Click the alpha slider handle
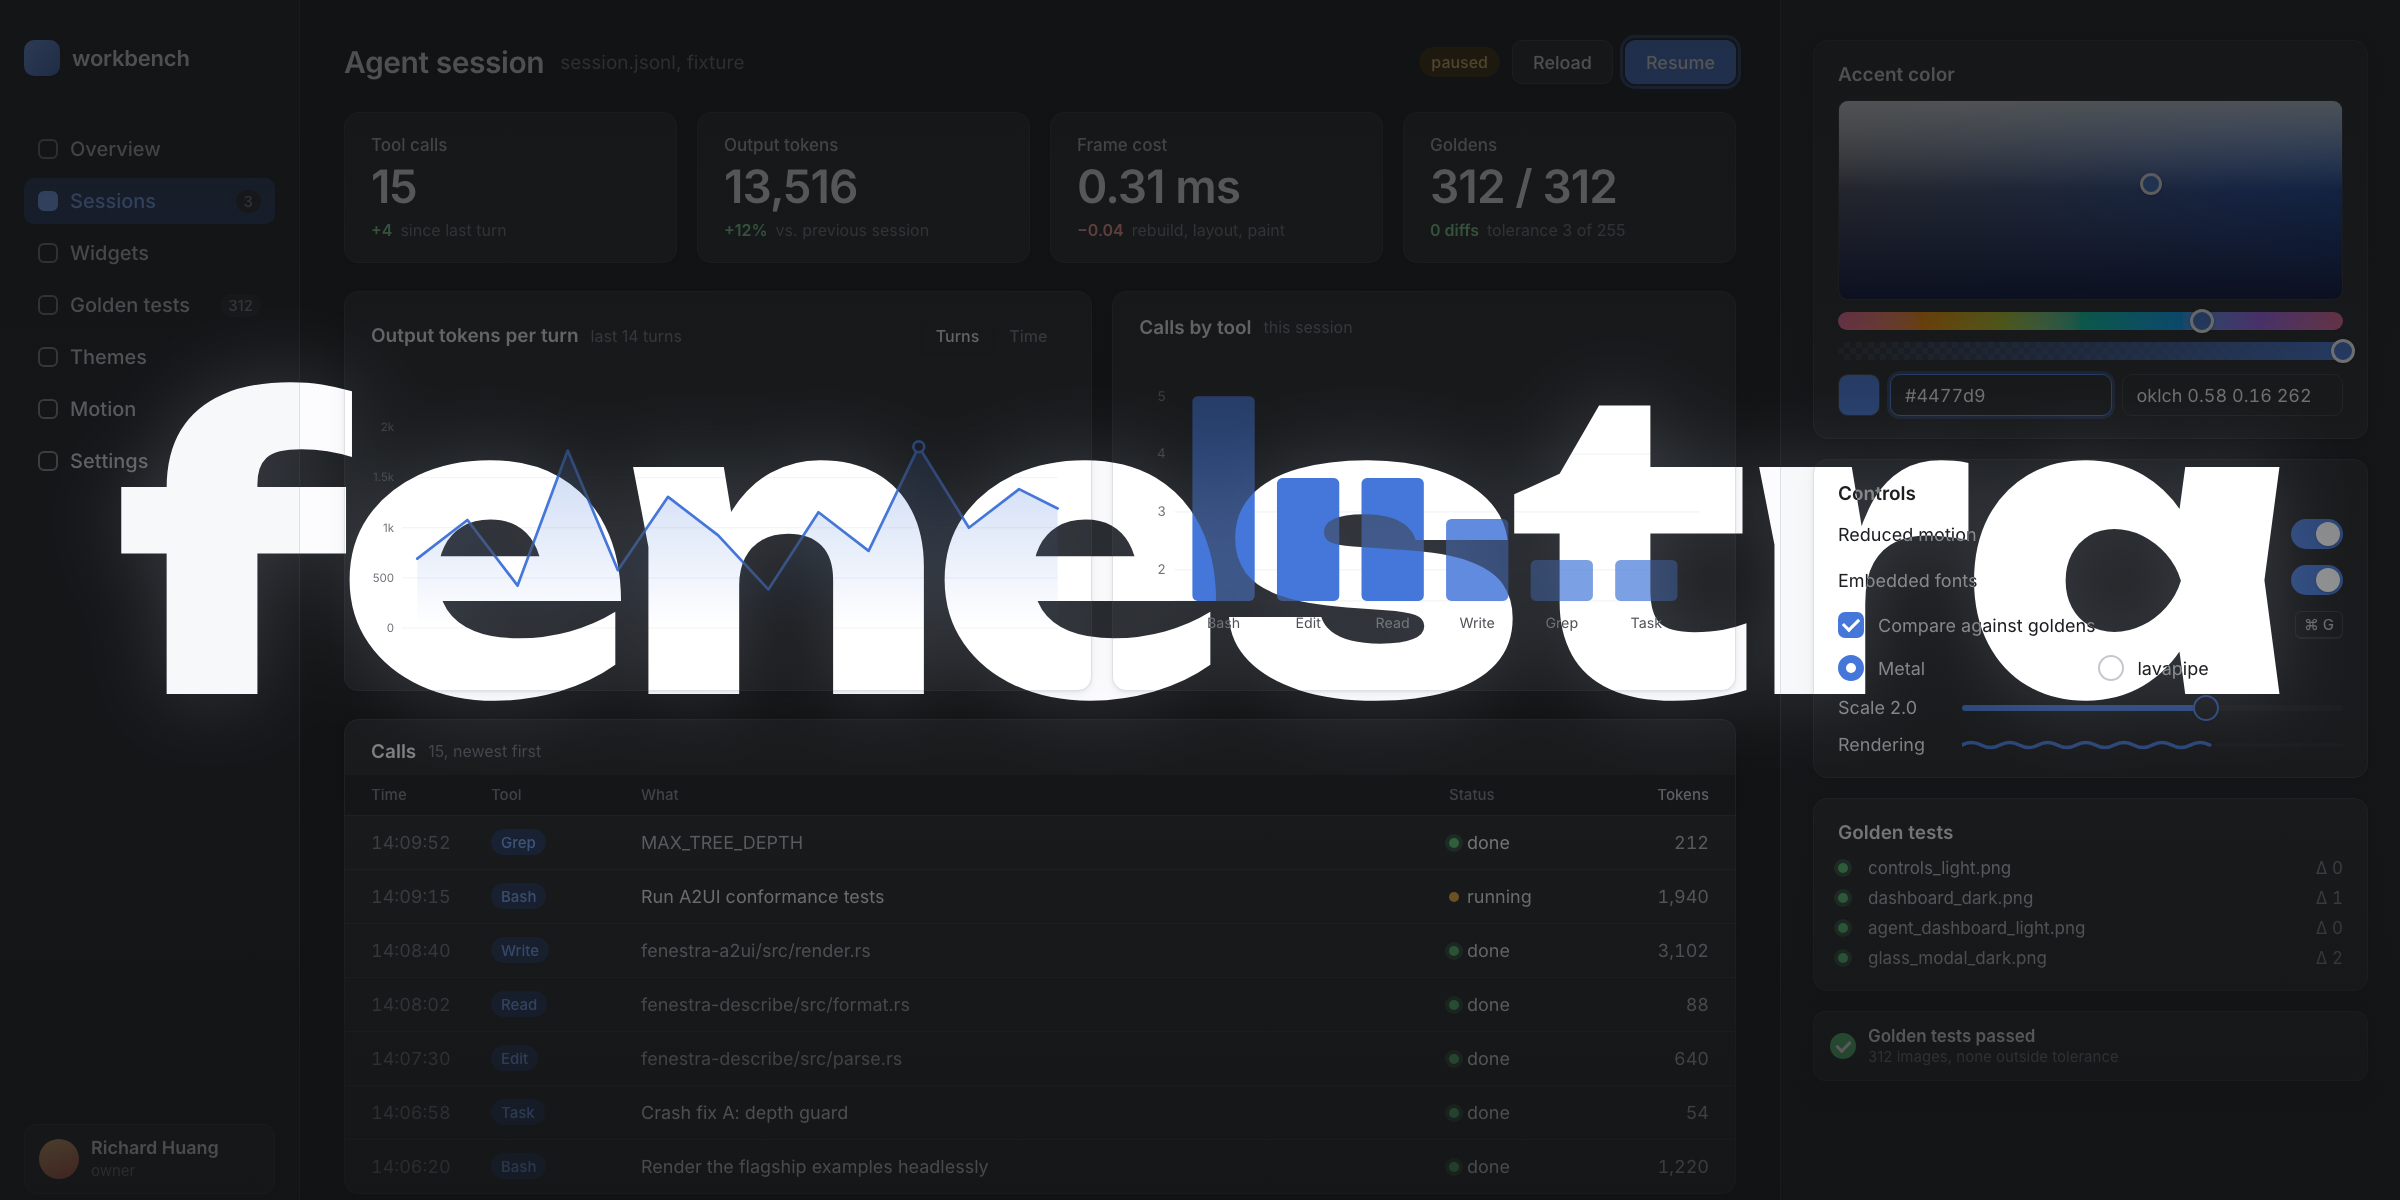 [2343, 351]
